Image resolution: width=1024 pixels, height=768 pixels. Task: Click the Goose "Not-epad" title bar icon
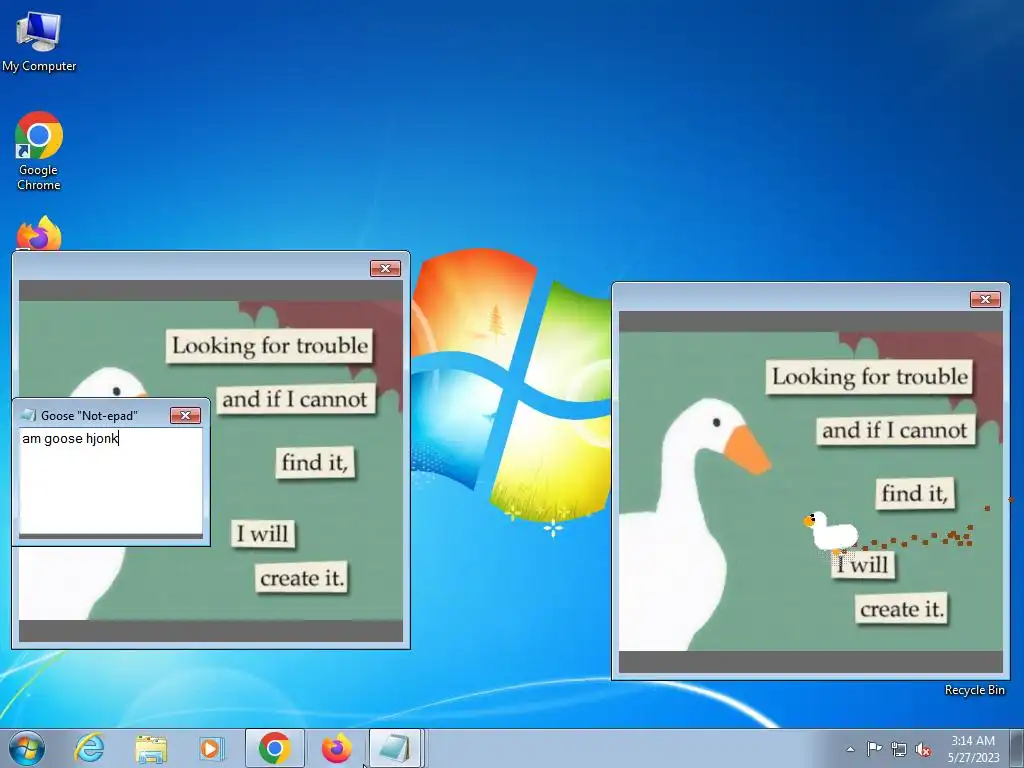(x=29, y=415)
